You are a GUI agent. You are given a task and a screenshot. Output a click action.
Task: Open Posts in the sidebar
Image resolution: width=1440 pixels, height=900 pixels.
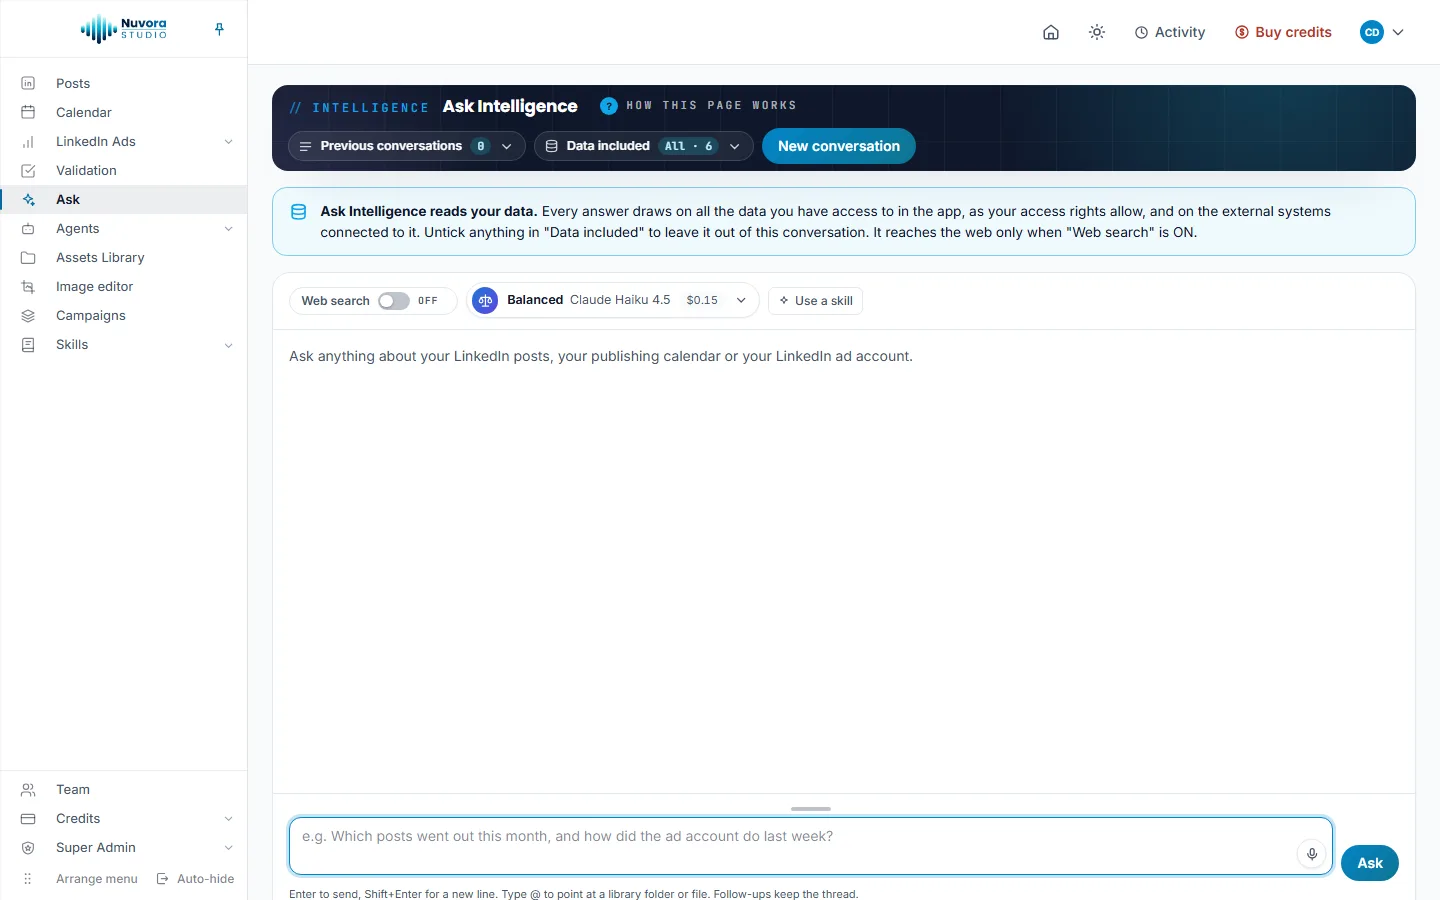(x=124, y=83)
